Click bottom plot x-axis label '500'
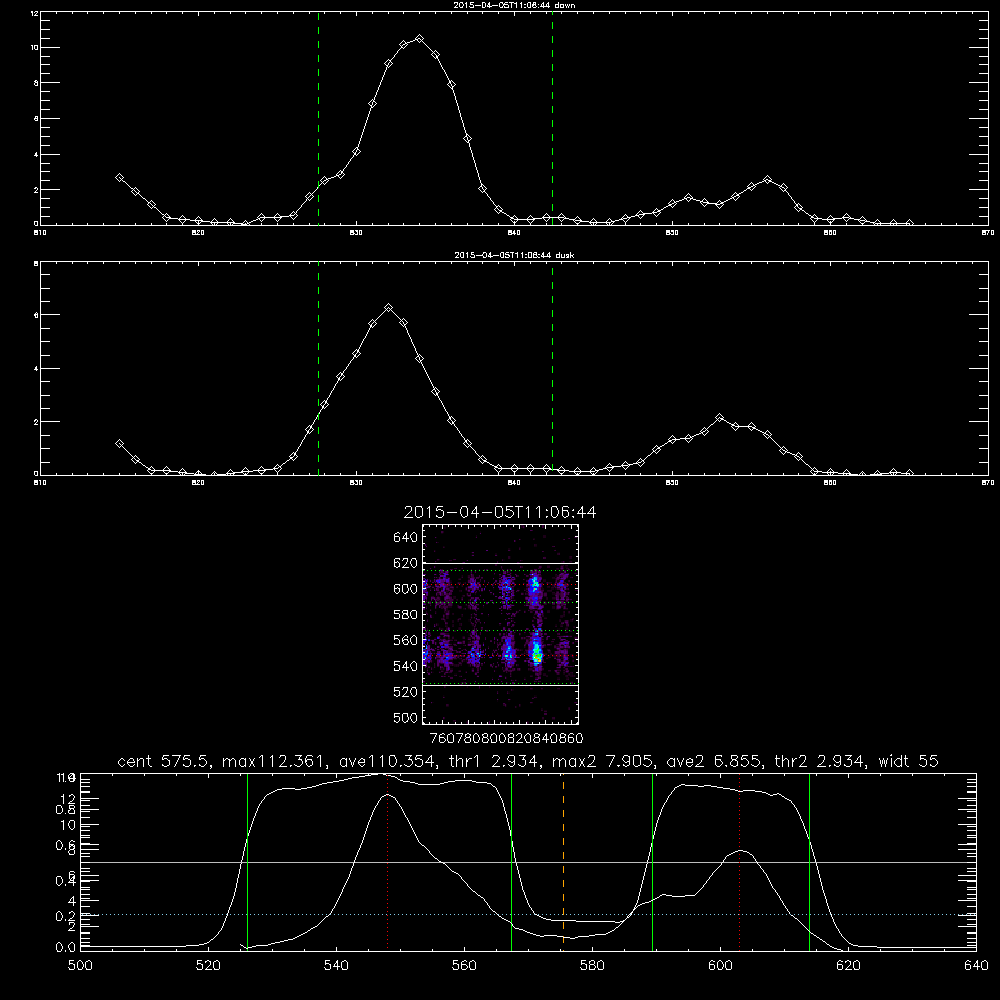 click(80, 966)
